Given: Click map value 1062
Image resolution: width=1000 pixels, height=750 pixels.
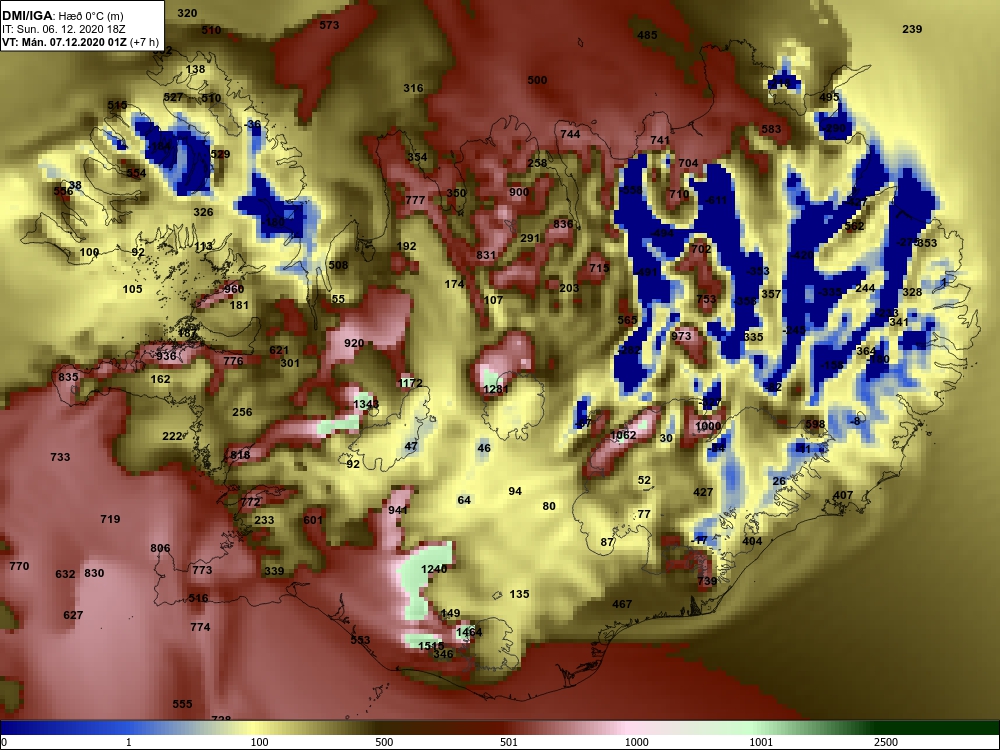Looking at the screenshot, I should (x=623, y=435).
